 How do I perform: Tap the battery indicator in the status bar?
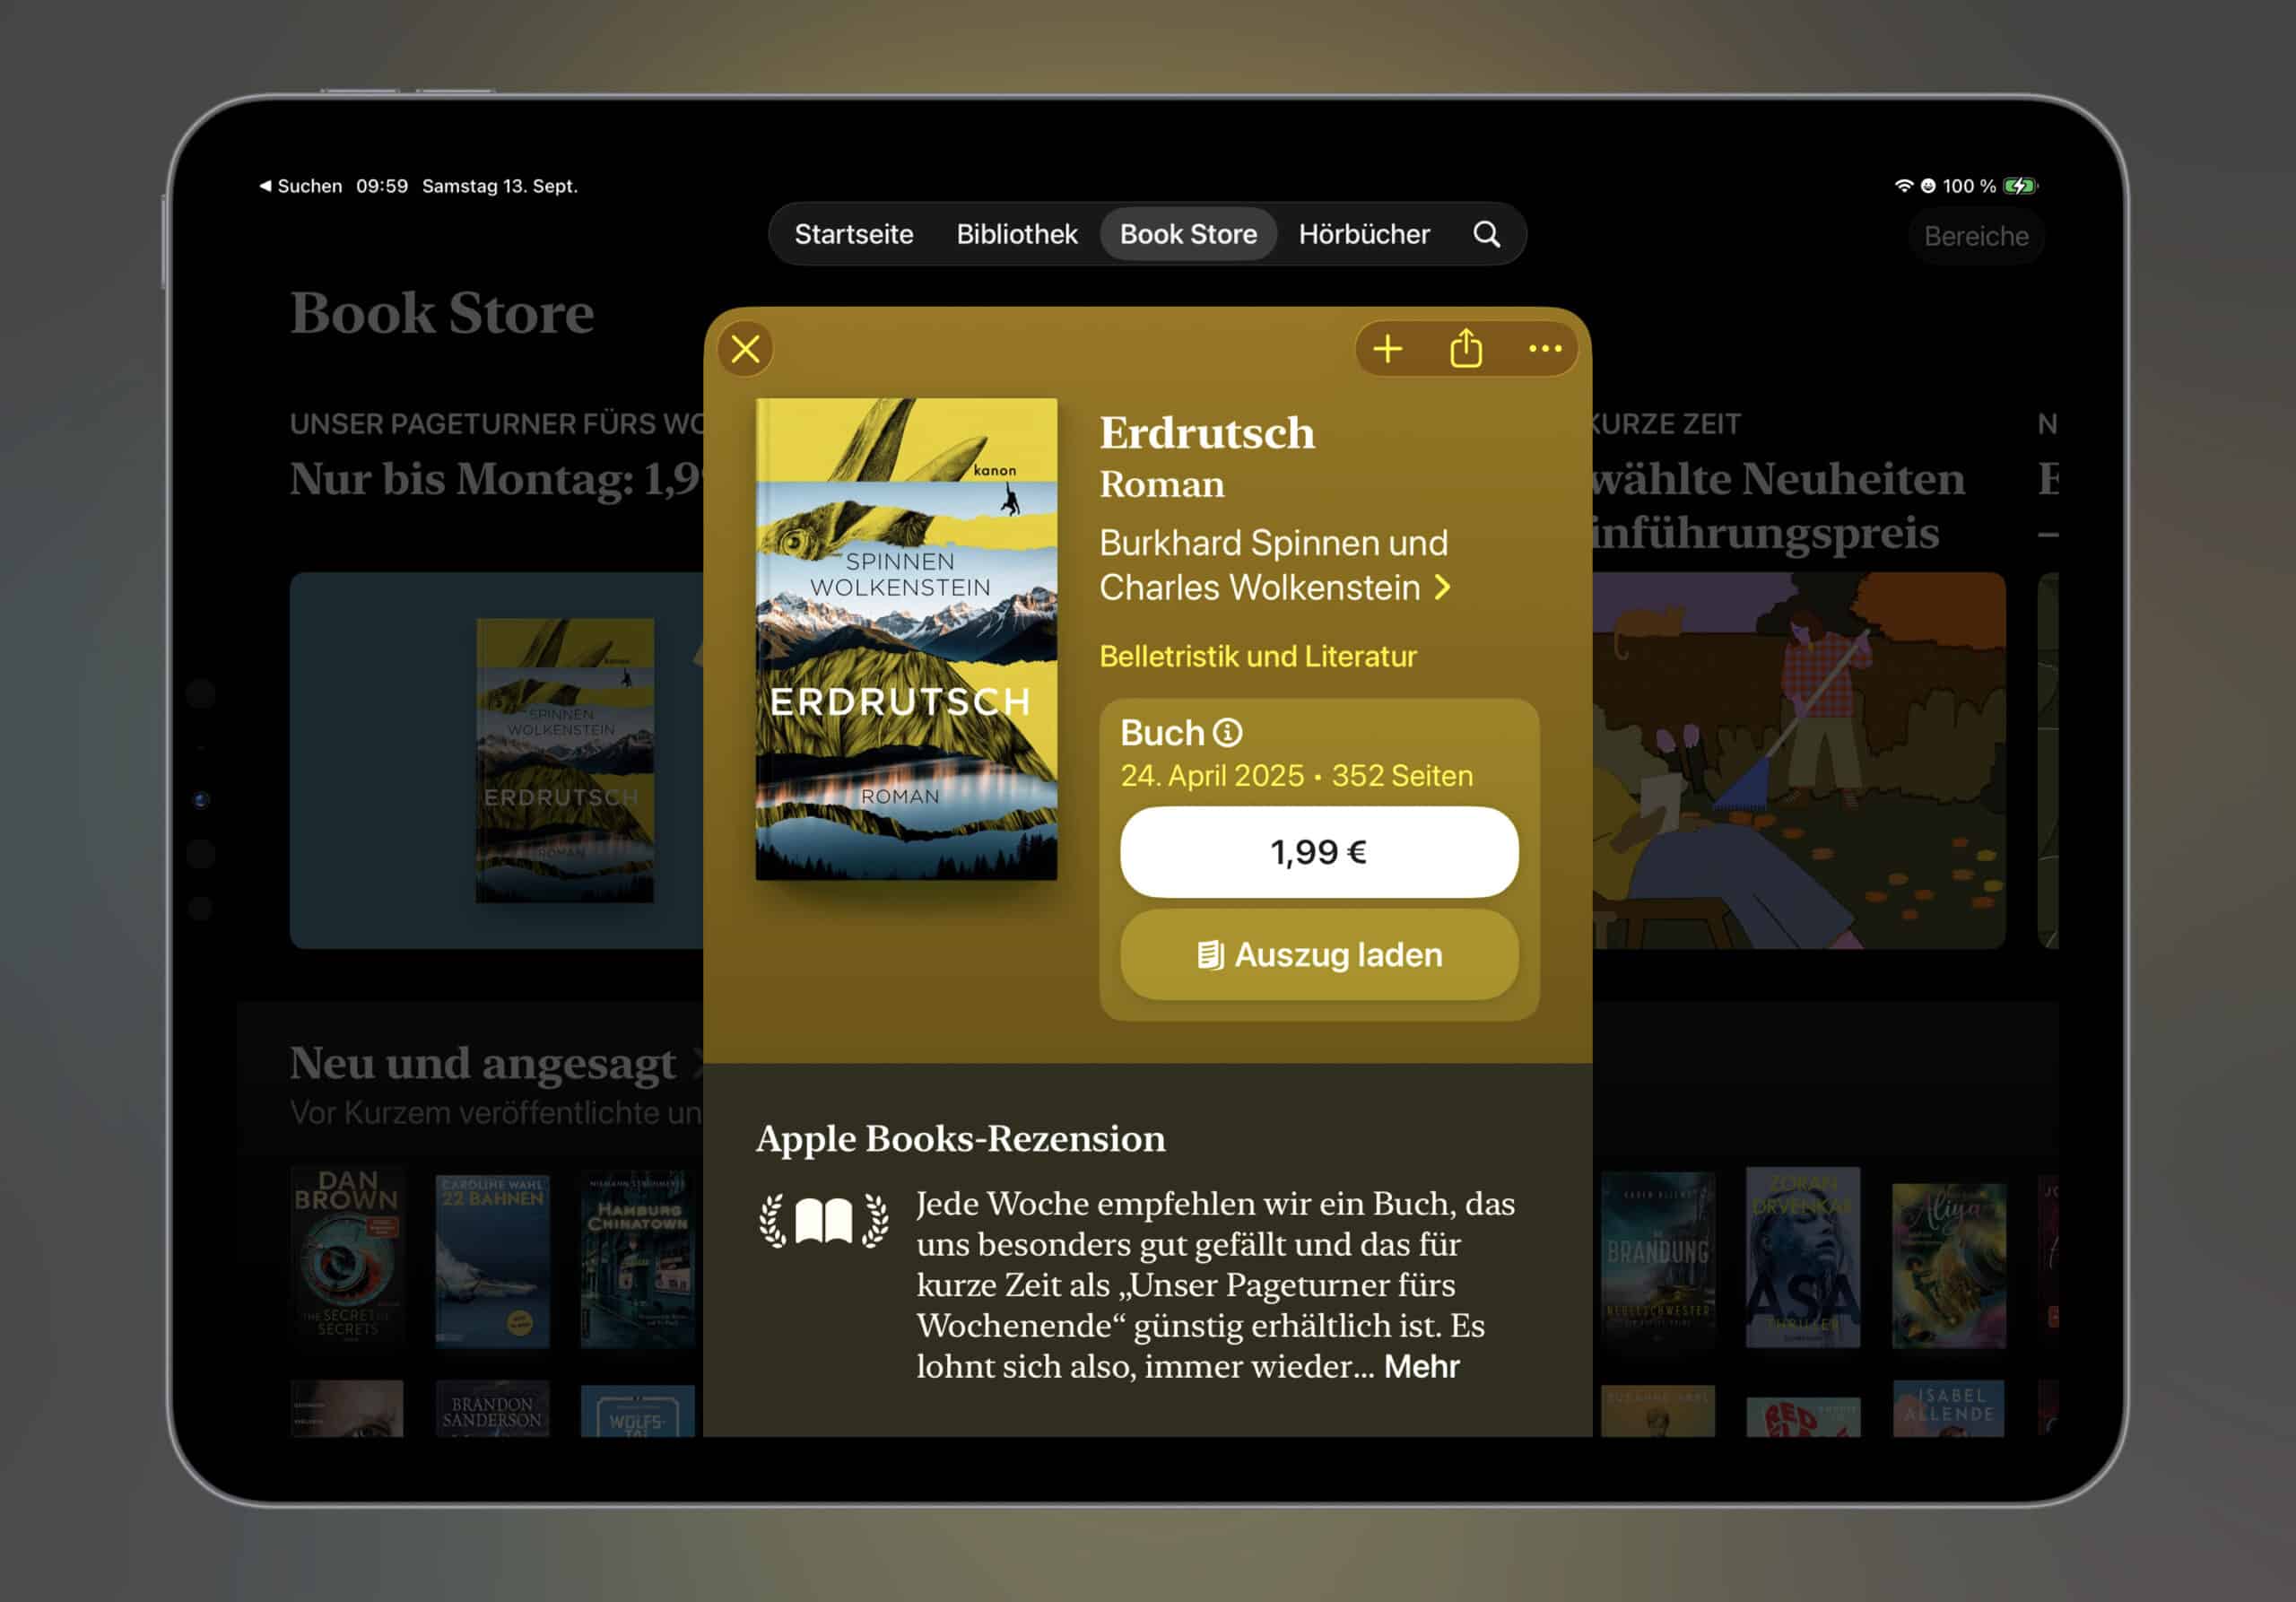tap(2021, 186)
